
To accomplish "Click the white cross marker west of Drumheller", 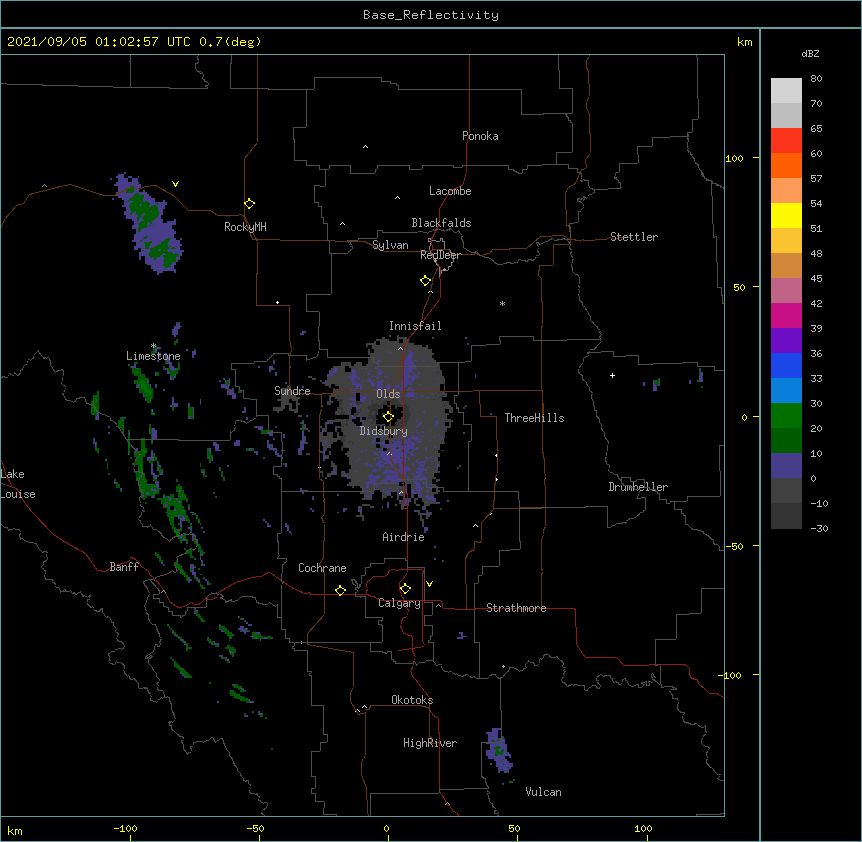I will [x=612, y=375].
